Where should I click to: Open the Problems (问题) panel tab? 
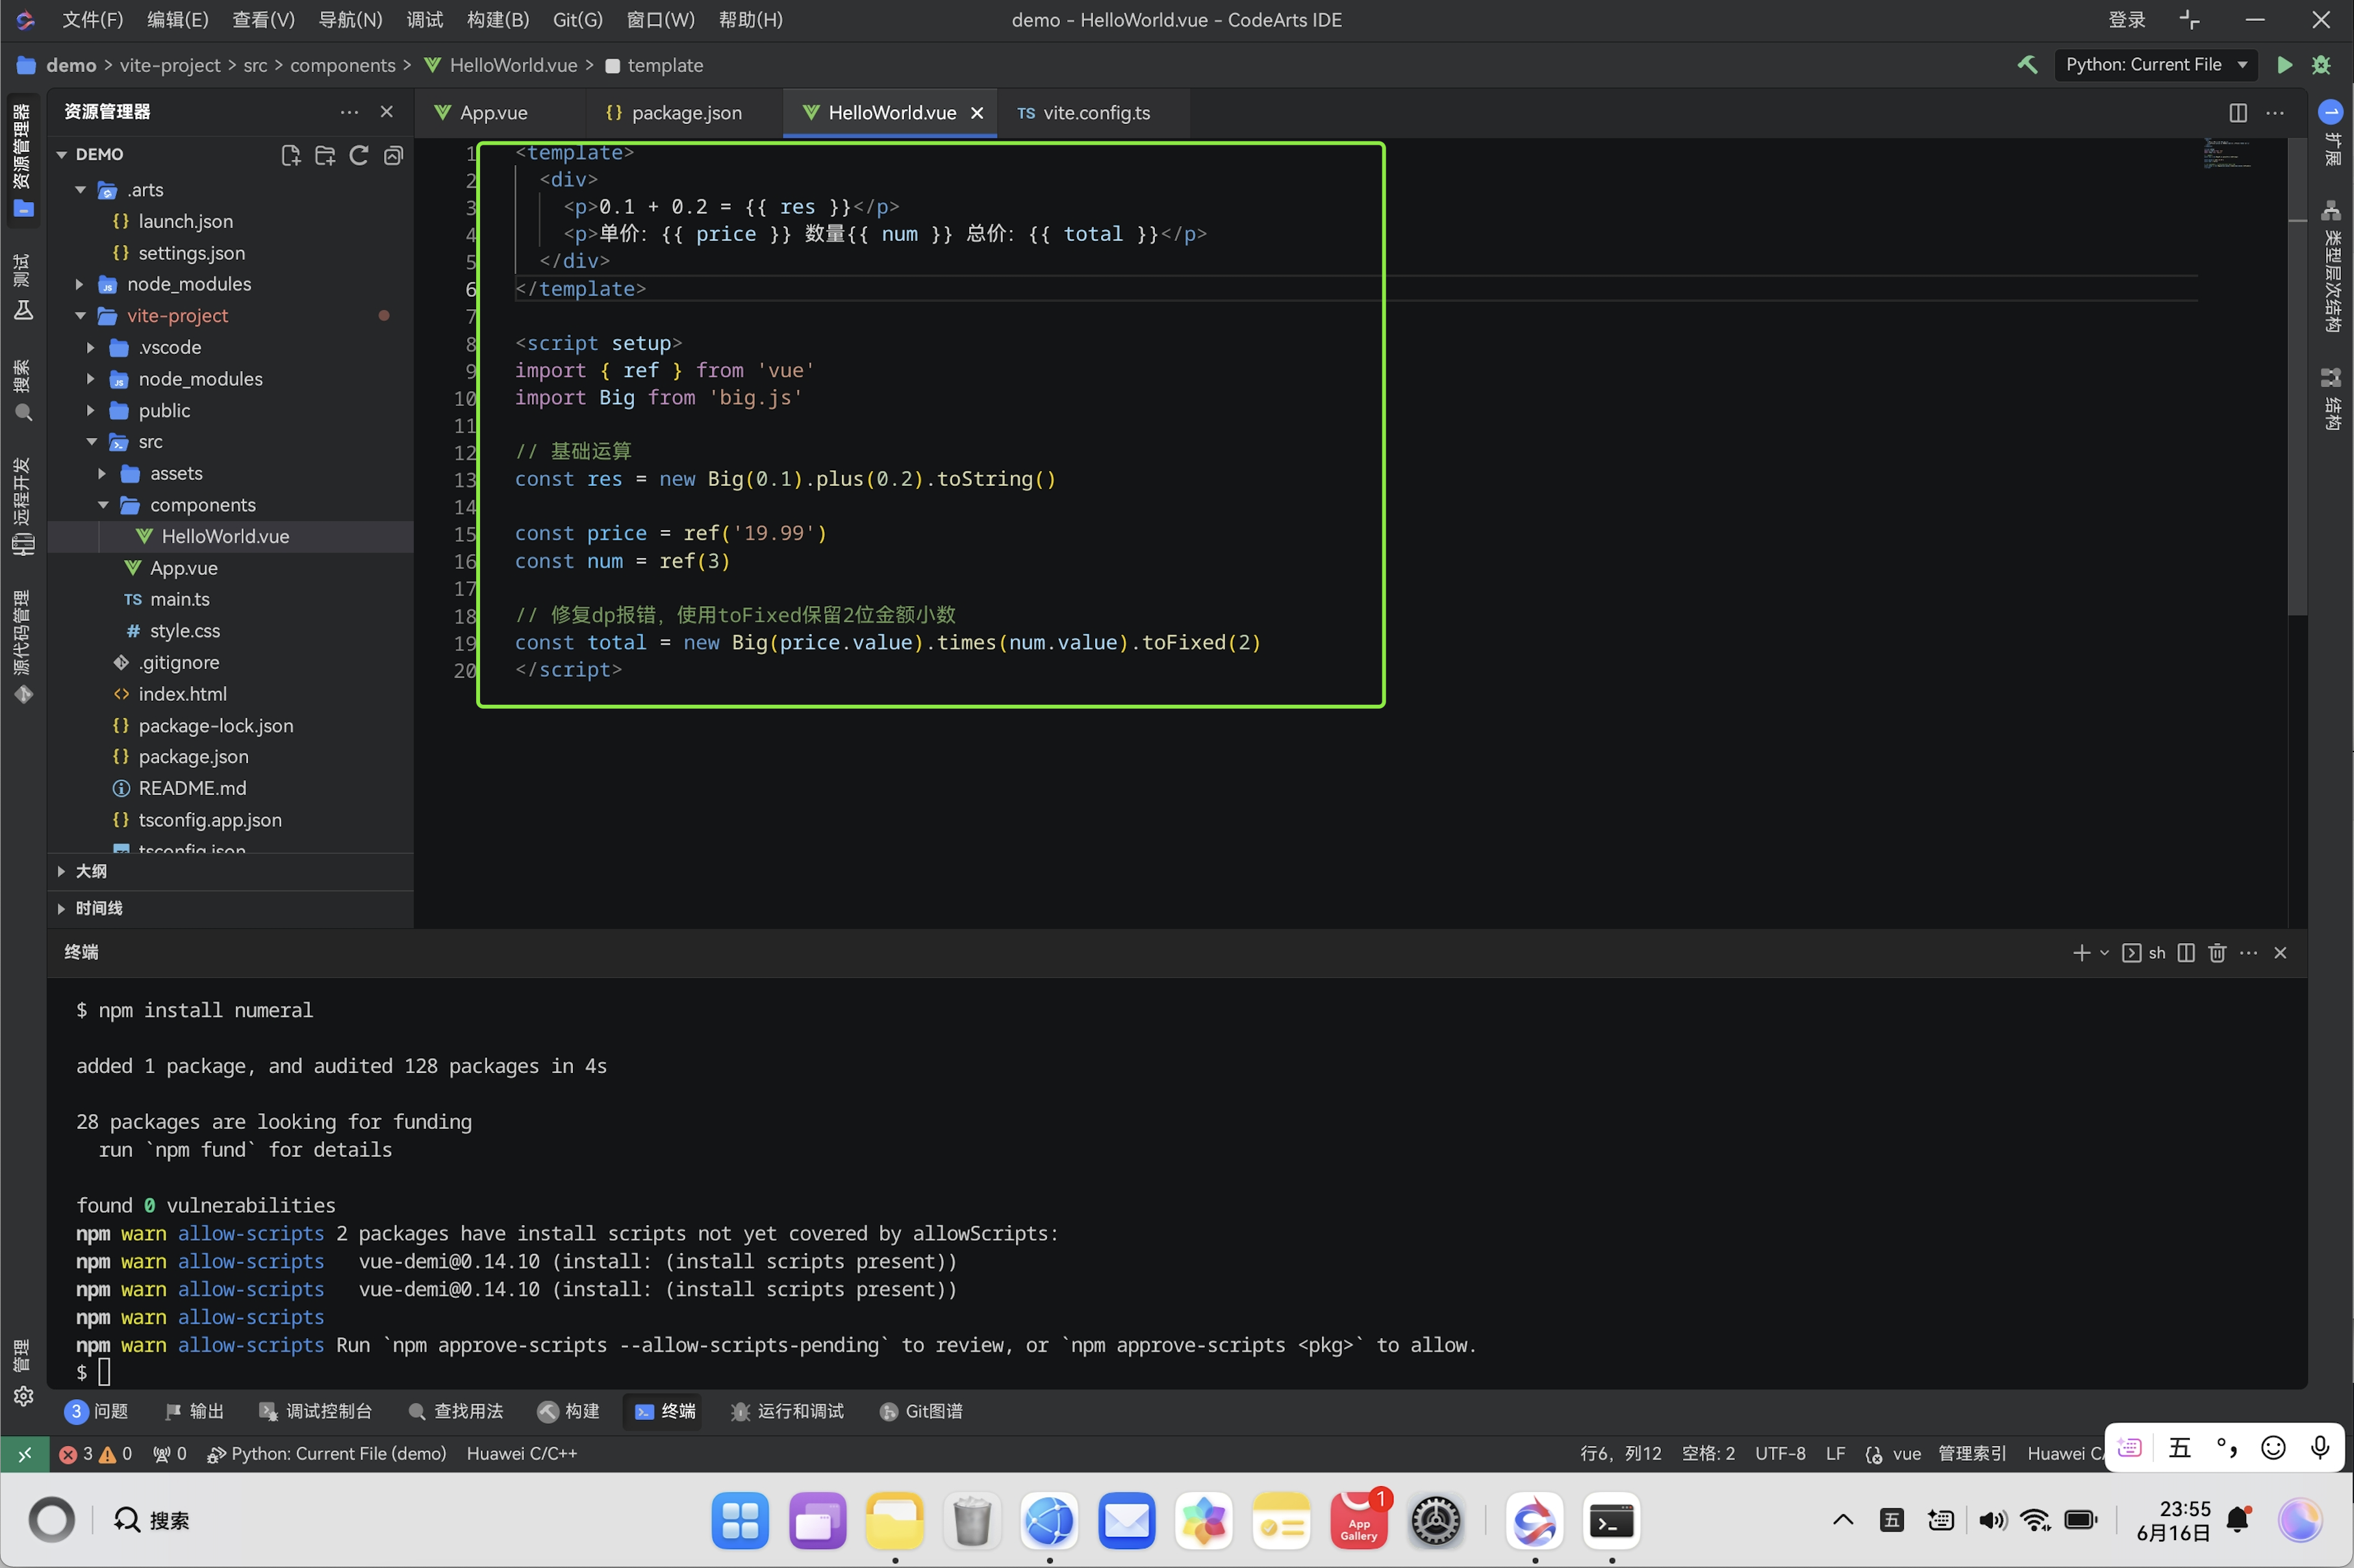tap(97, 1411)
